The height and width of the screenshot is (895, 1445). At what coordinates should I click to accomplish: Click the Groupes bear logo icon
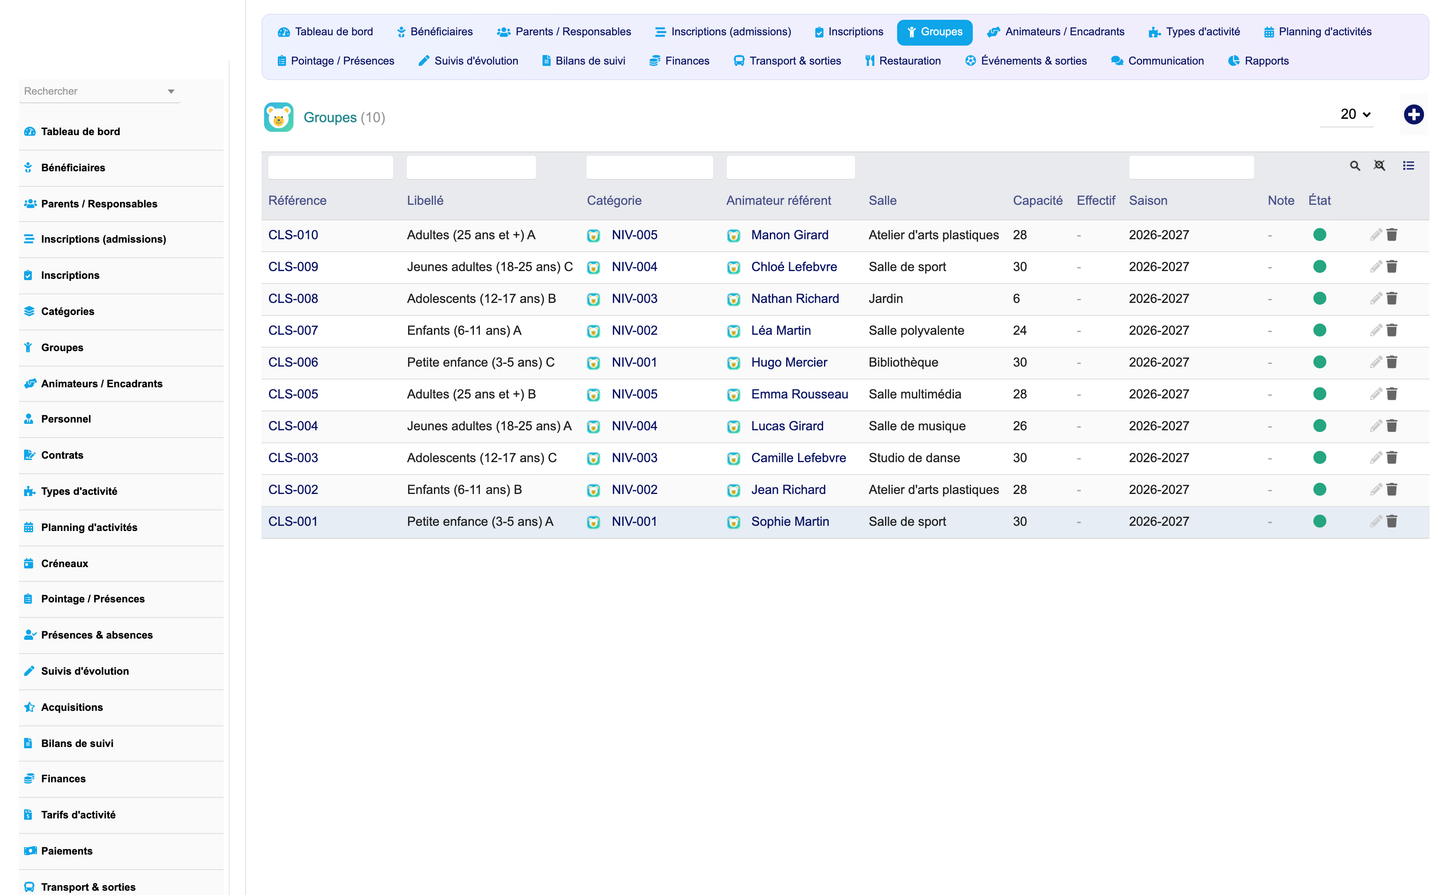279,117
